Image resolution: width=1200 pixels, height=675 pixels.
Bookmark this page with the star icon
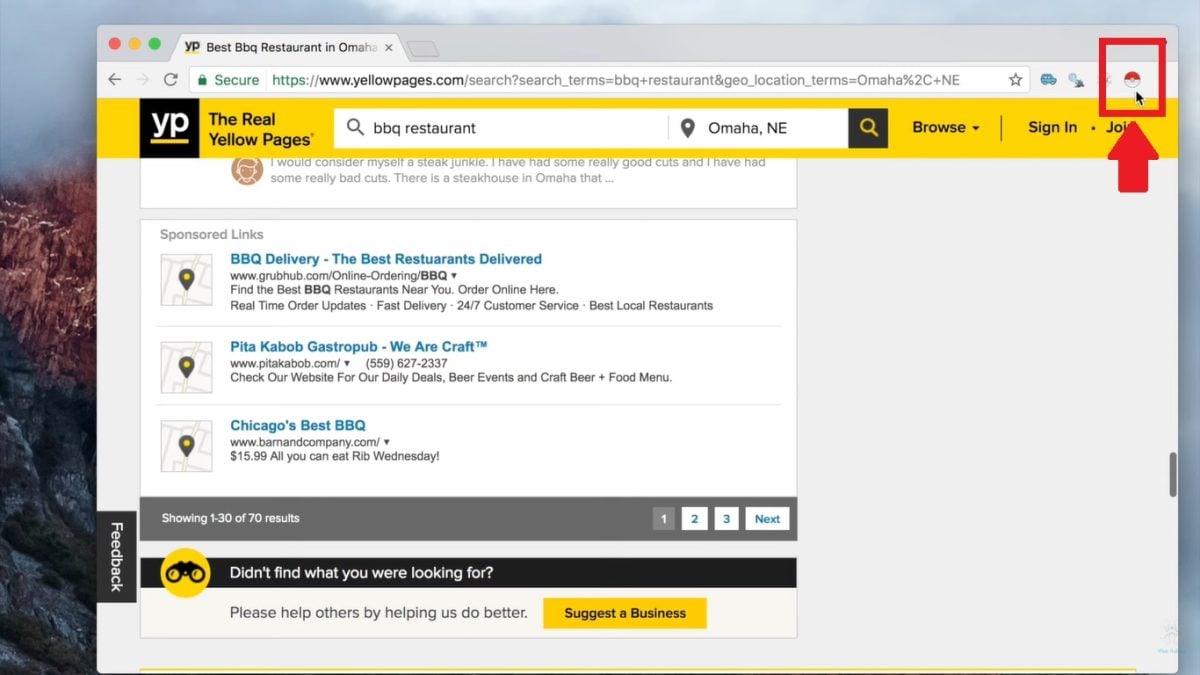(x=1015, y=80)
